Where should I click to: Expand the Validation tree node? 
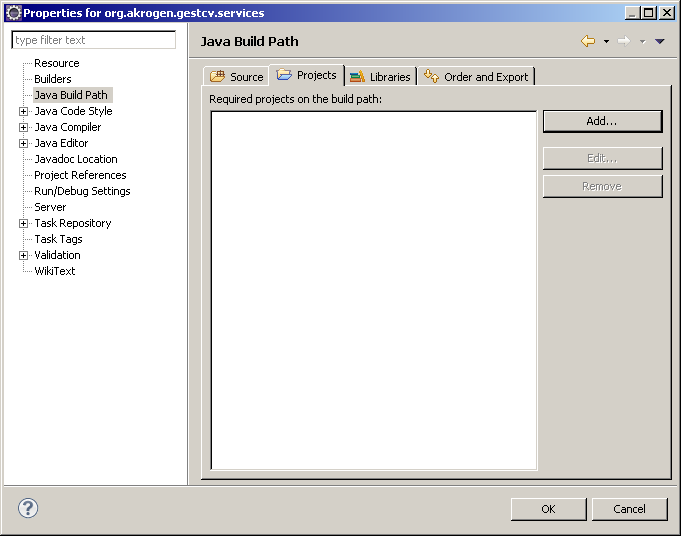(x=24, y=255)
